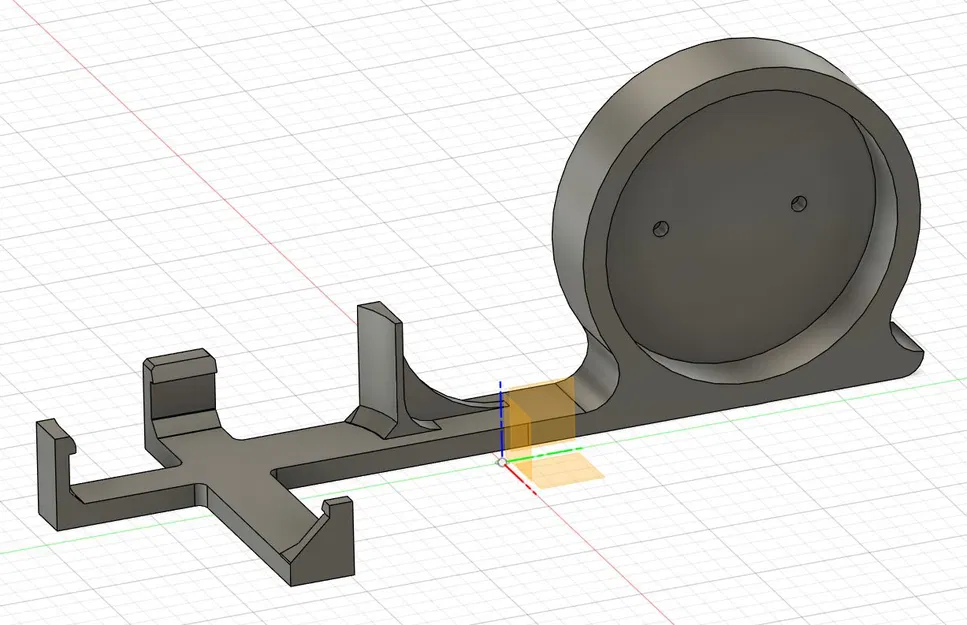967x625 pixels.
Task: Select the rounded fillet where the base meets the housing
Action: pos(600,370)
